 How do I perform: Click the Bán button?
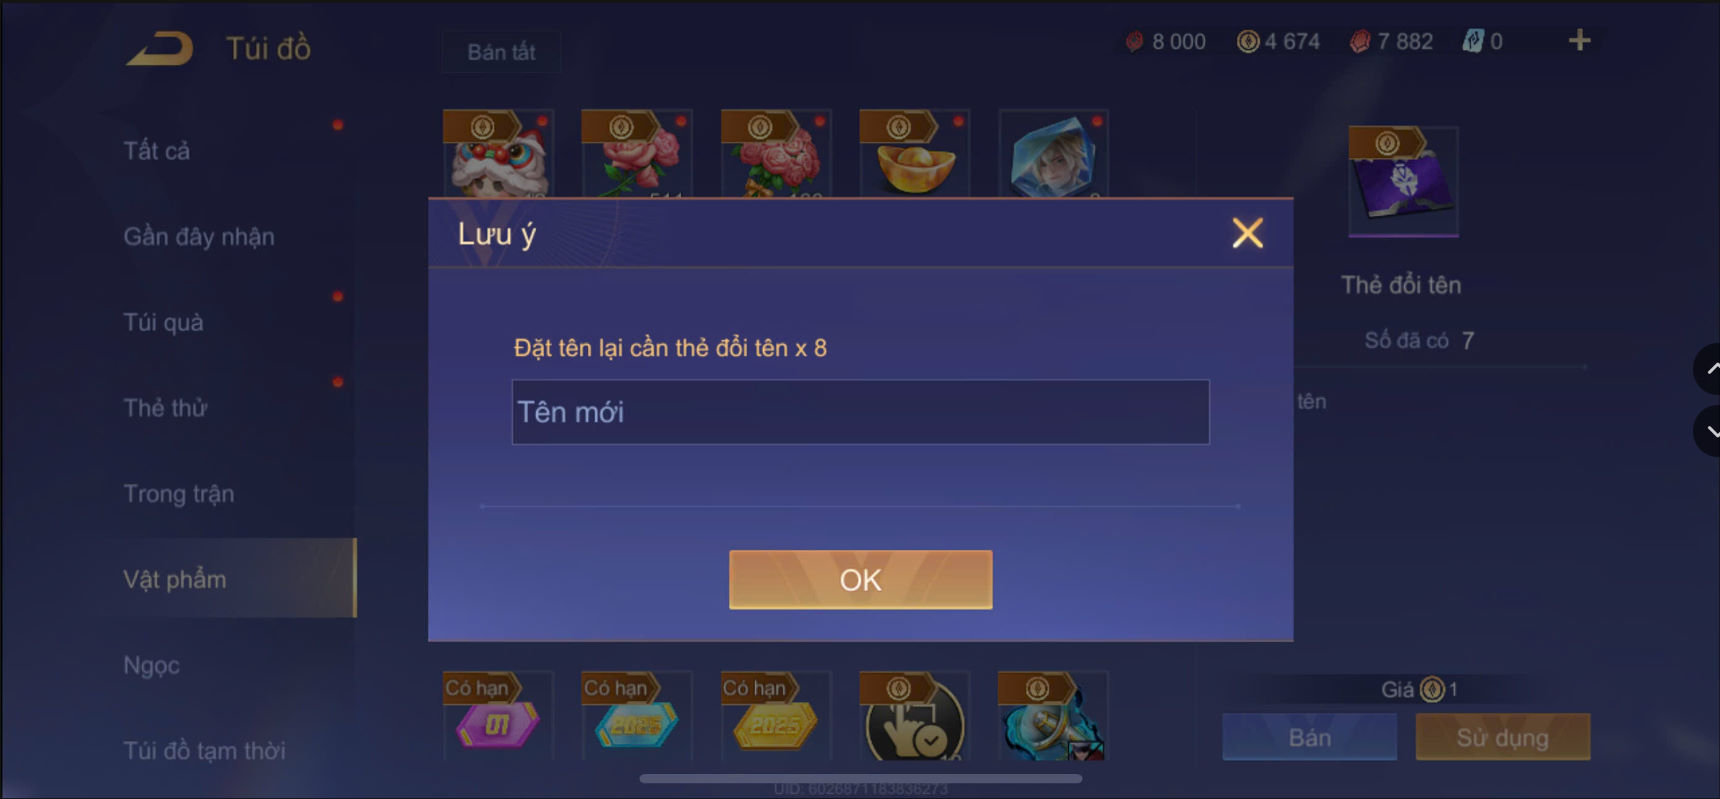tap(1310, 737)
